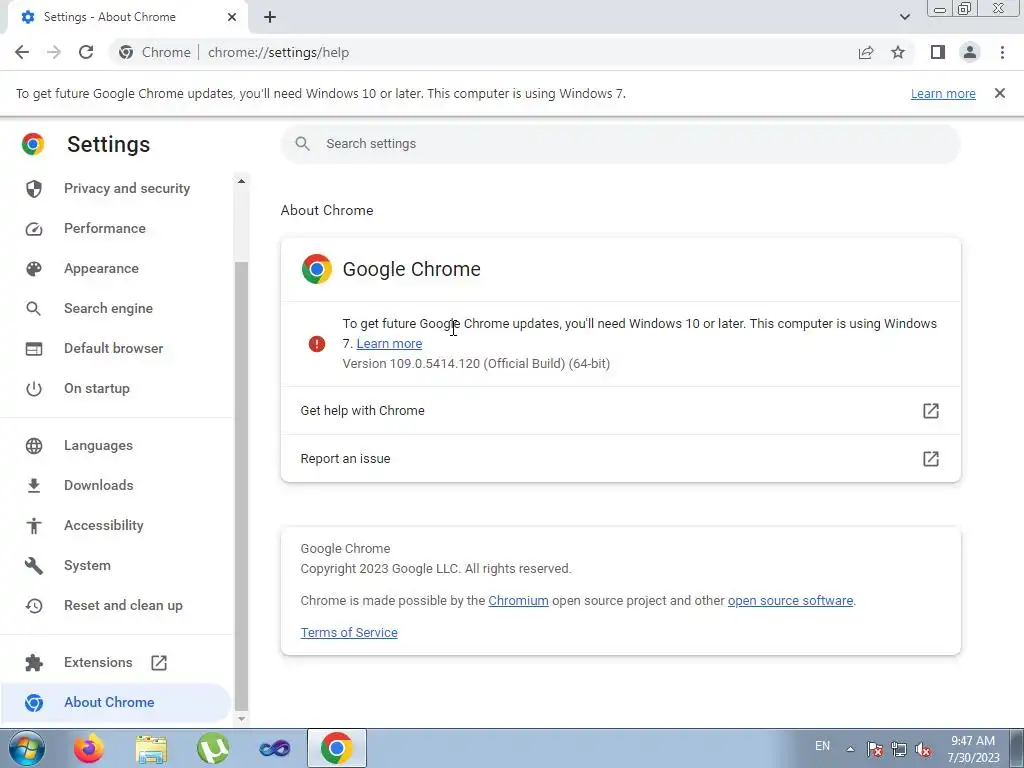Open the Windows Start button
This screenshot has width=1024, height=768.
tap(27, 748)
